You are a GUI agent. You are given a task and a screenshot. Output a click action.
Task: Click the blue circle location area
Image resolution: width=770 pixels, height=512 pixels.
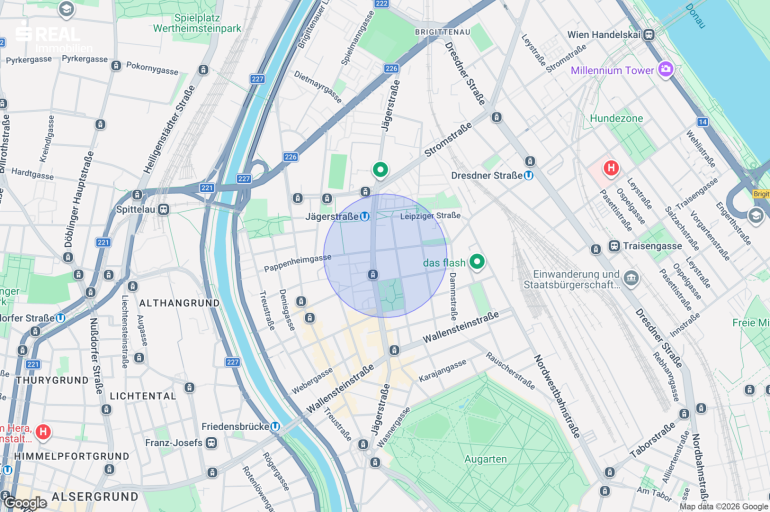point(385,255)
